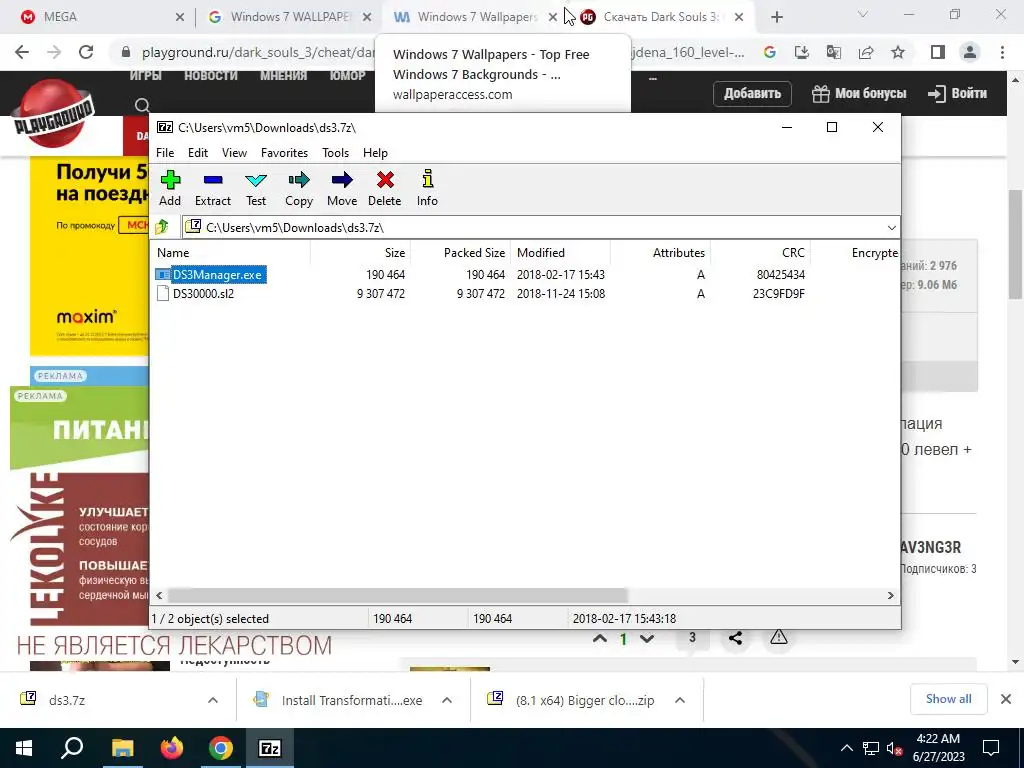Bookmark this page with the star icon
Viewport: 1024px width, 768px height.
pyautogui.click(x=899, y=52)
